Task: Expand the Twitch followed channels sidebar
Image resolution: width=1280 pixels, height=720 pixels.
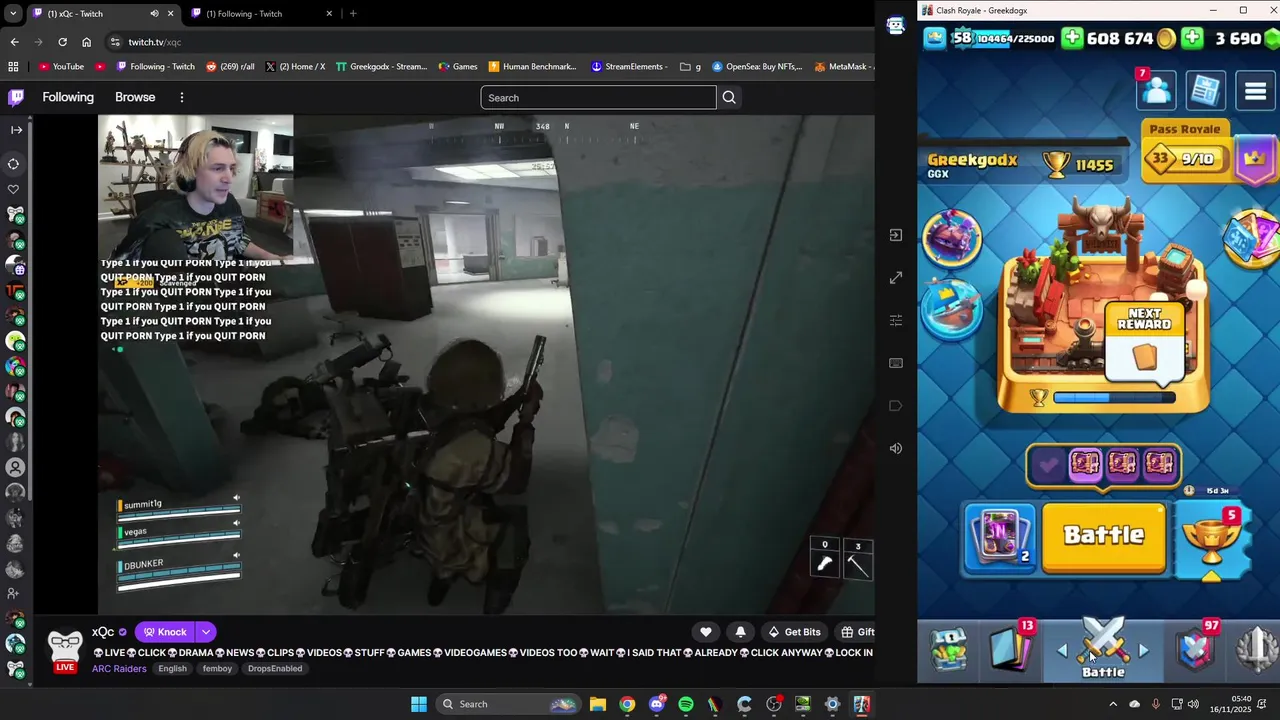Action: pyautogui.click(x=16, y=130)
